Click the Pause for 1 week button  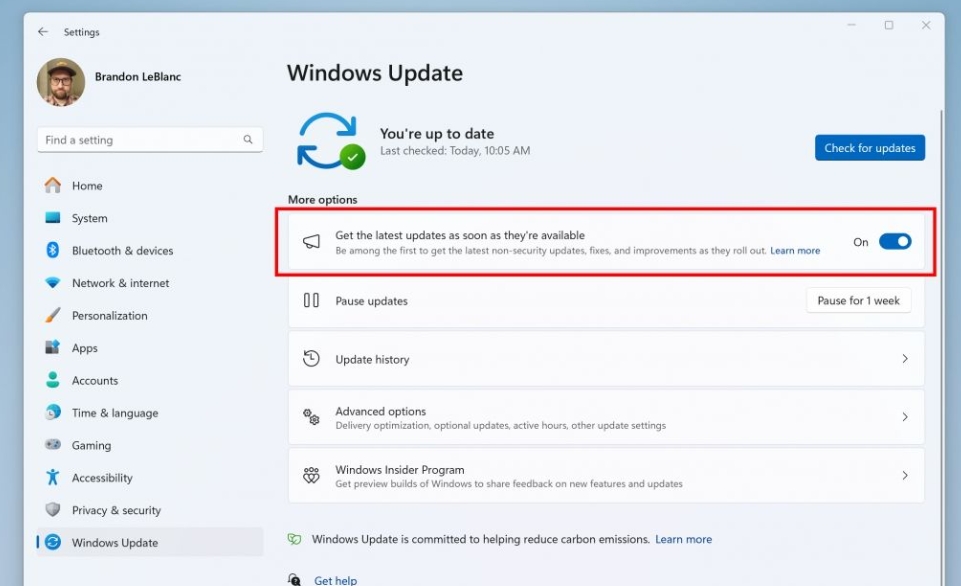[x=859, y=300]
